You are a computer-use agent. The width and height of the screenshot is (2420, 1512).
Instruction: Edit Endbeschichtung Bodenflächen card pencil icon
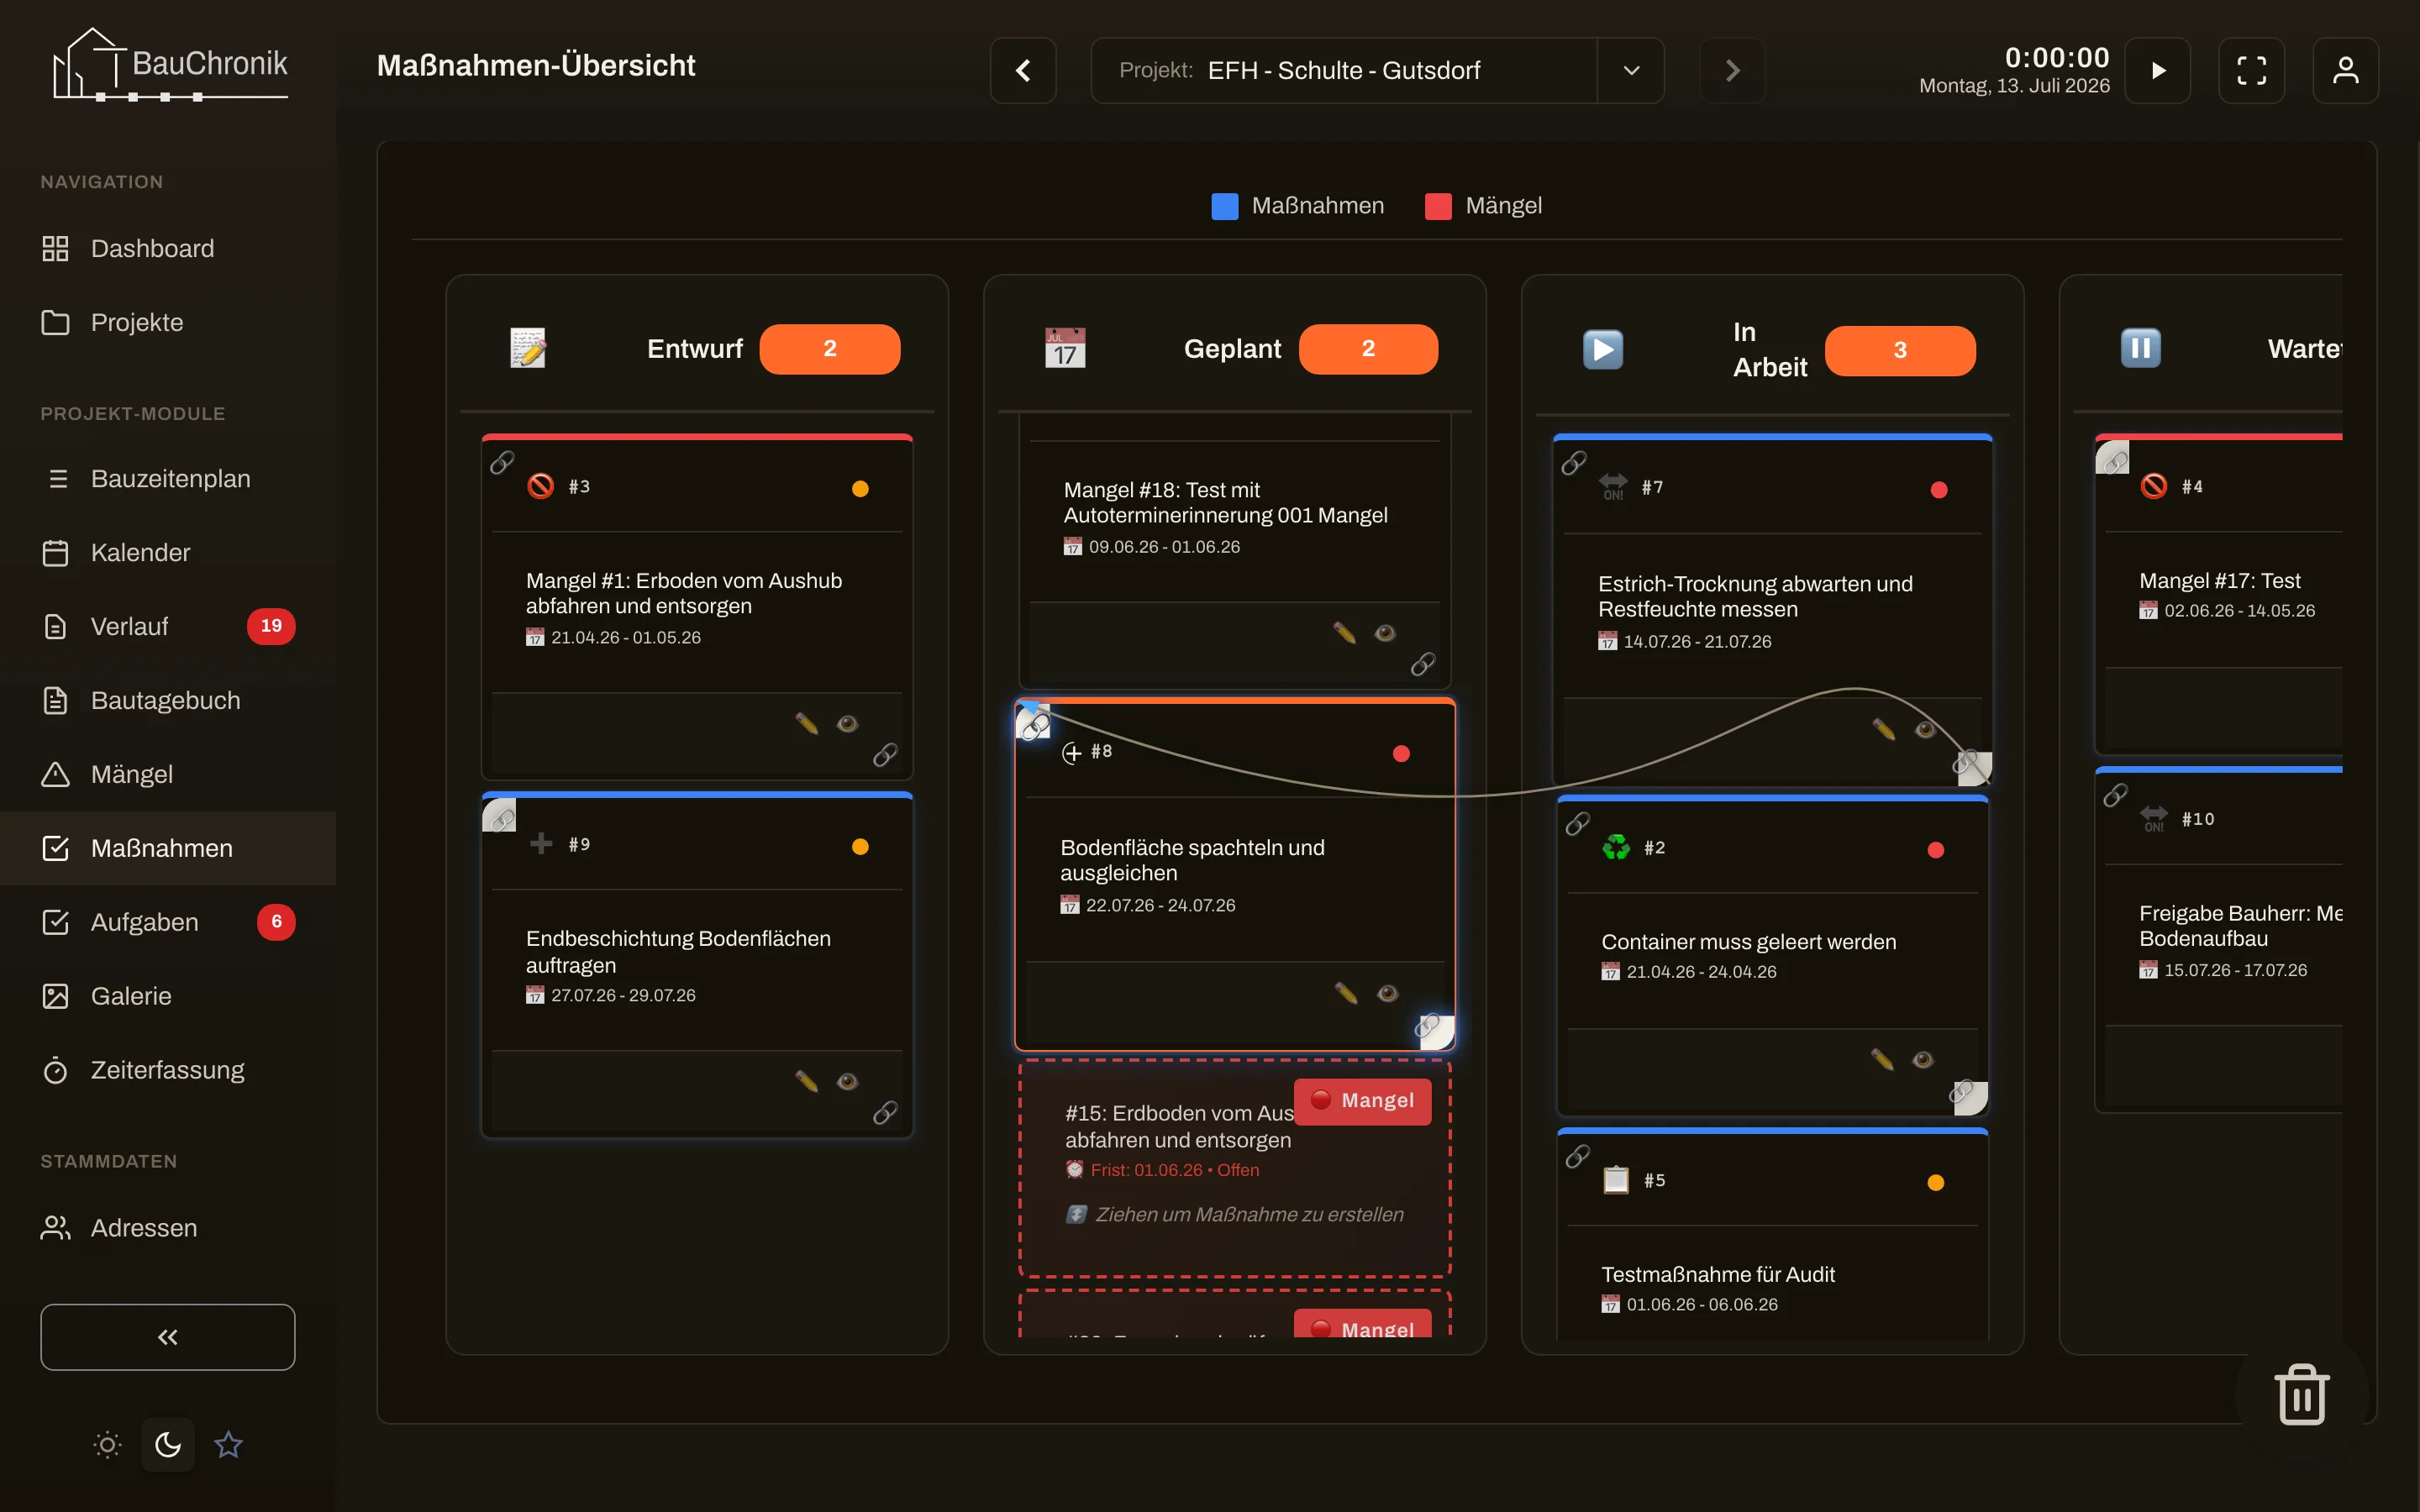click(806, 1081)
